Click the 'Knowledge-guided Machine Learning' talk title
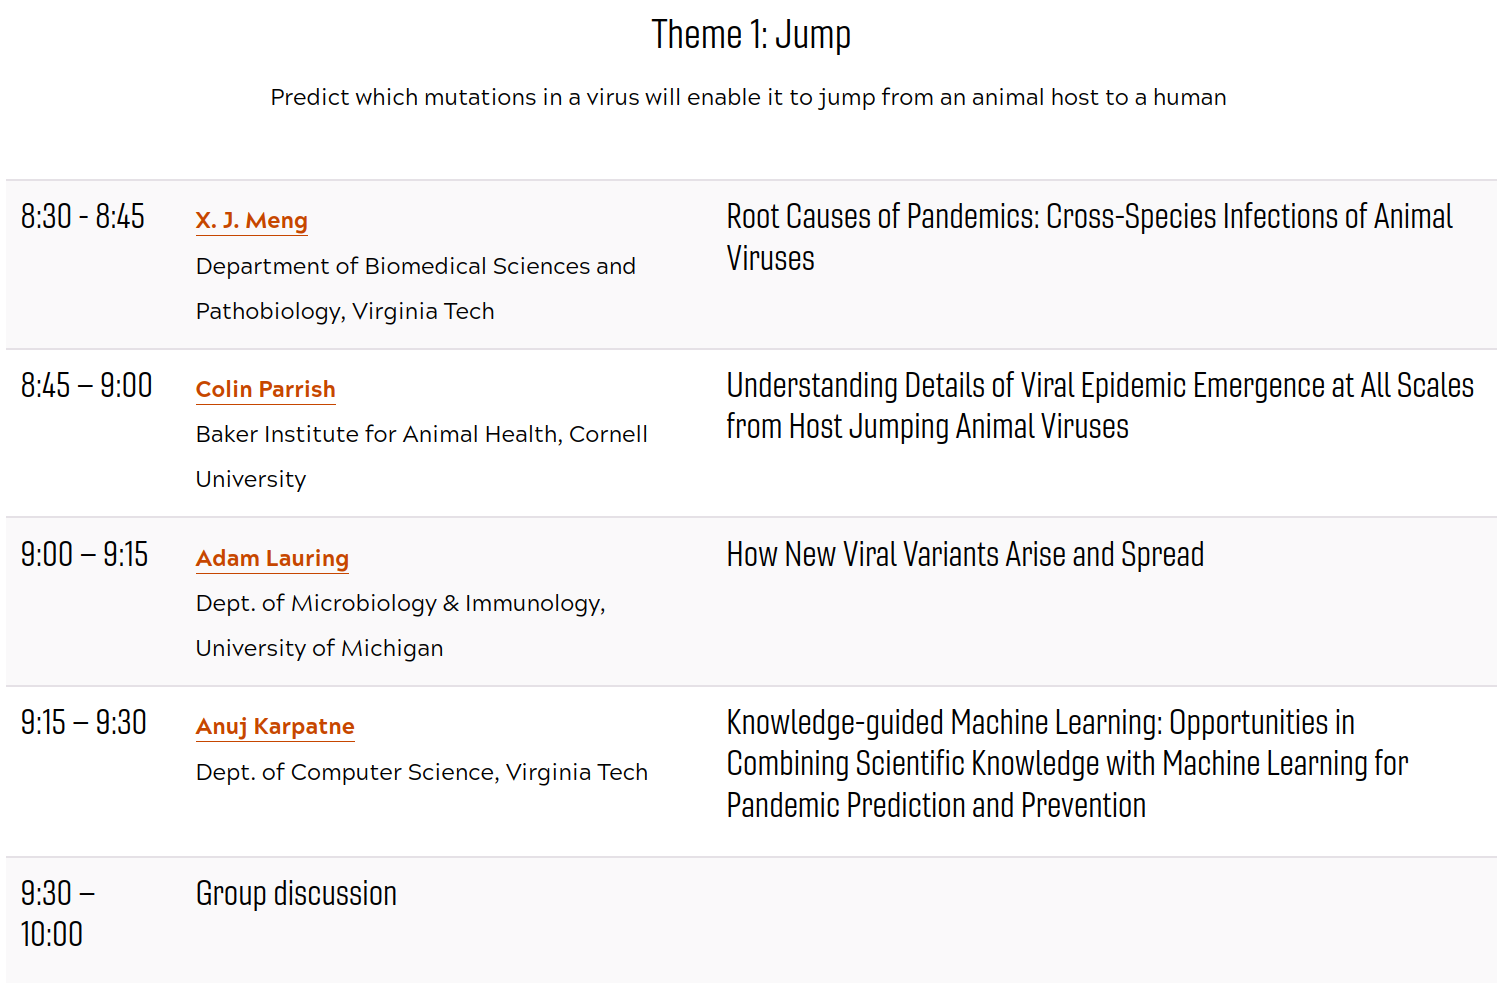Image resolution: width=1502 pixels, height=983 pixels. (1067, 763)
